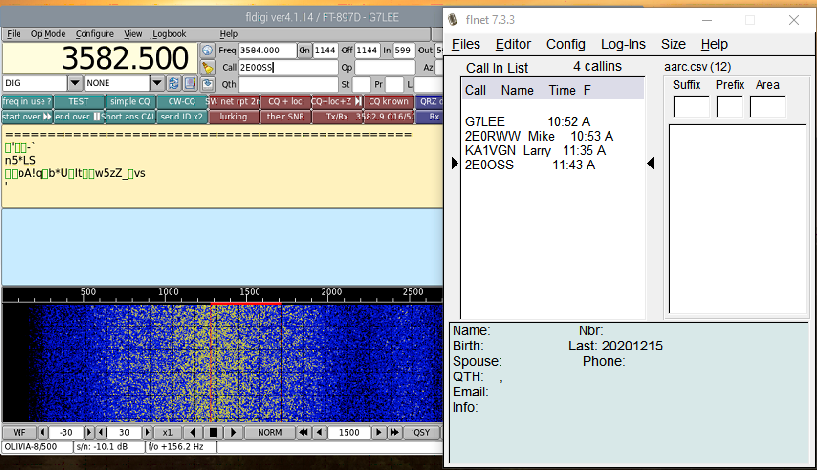The height and width of the screenshot is (470, 817).
Task: Open the Log-Ins menu in flnet
Action: click(x=623, y=44)
